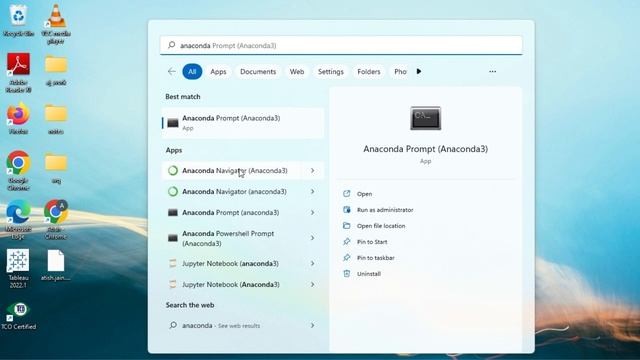Show more filter tabs with the arrow
Image resolution: width=640 pixels, height=360 pixels.
tap(419, 71)
